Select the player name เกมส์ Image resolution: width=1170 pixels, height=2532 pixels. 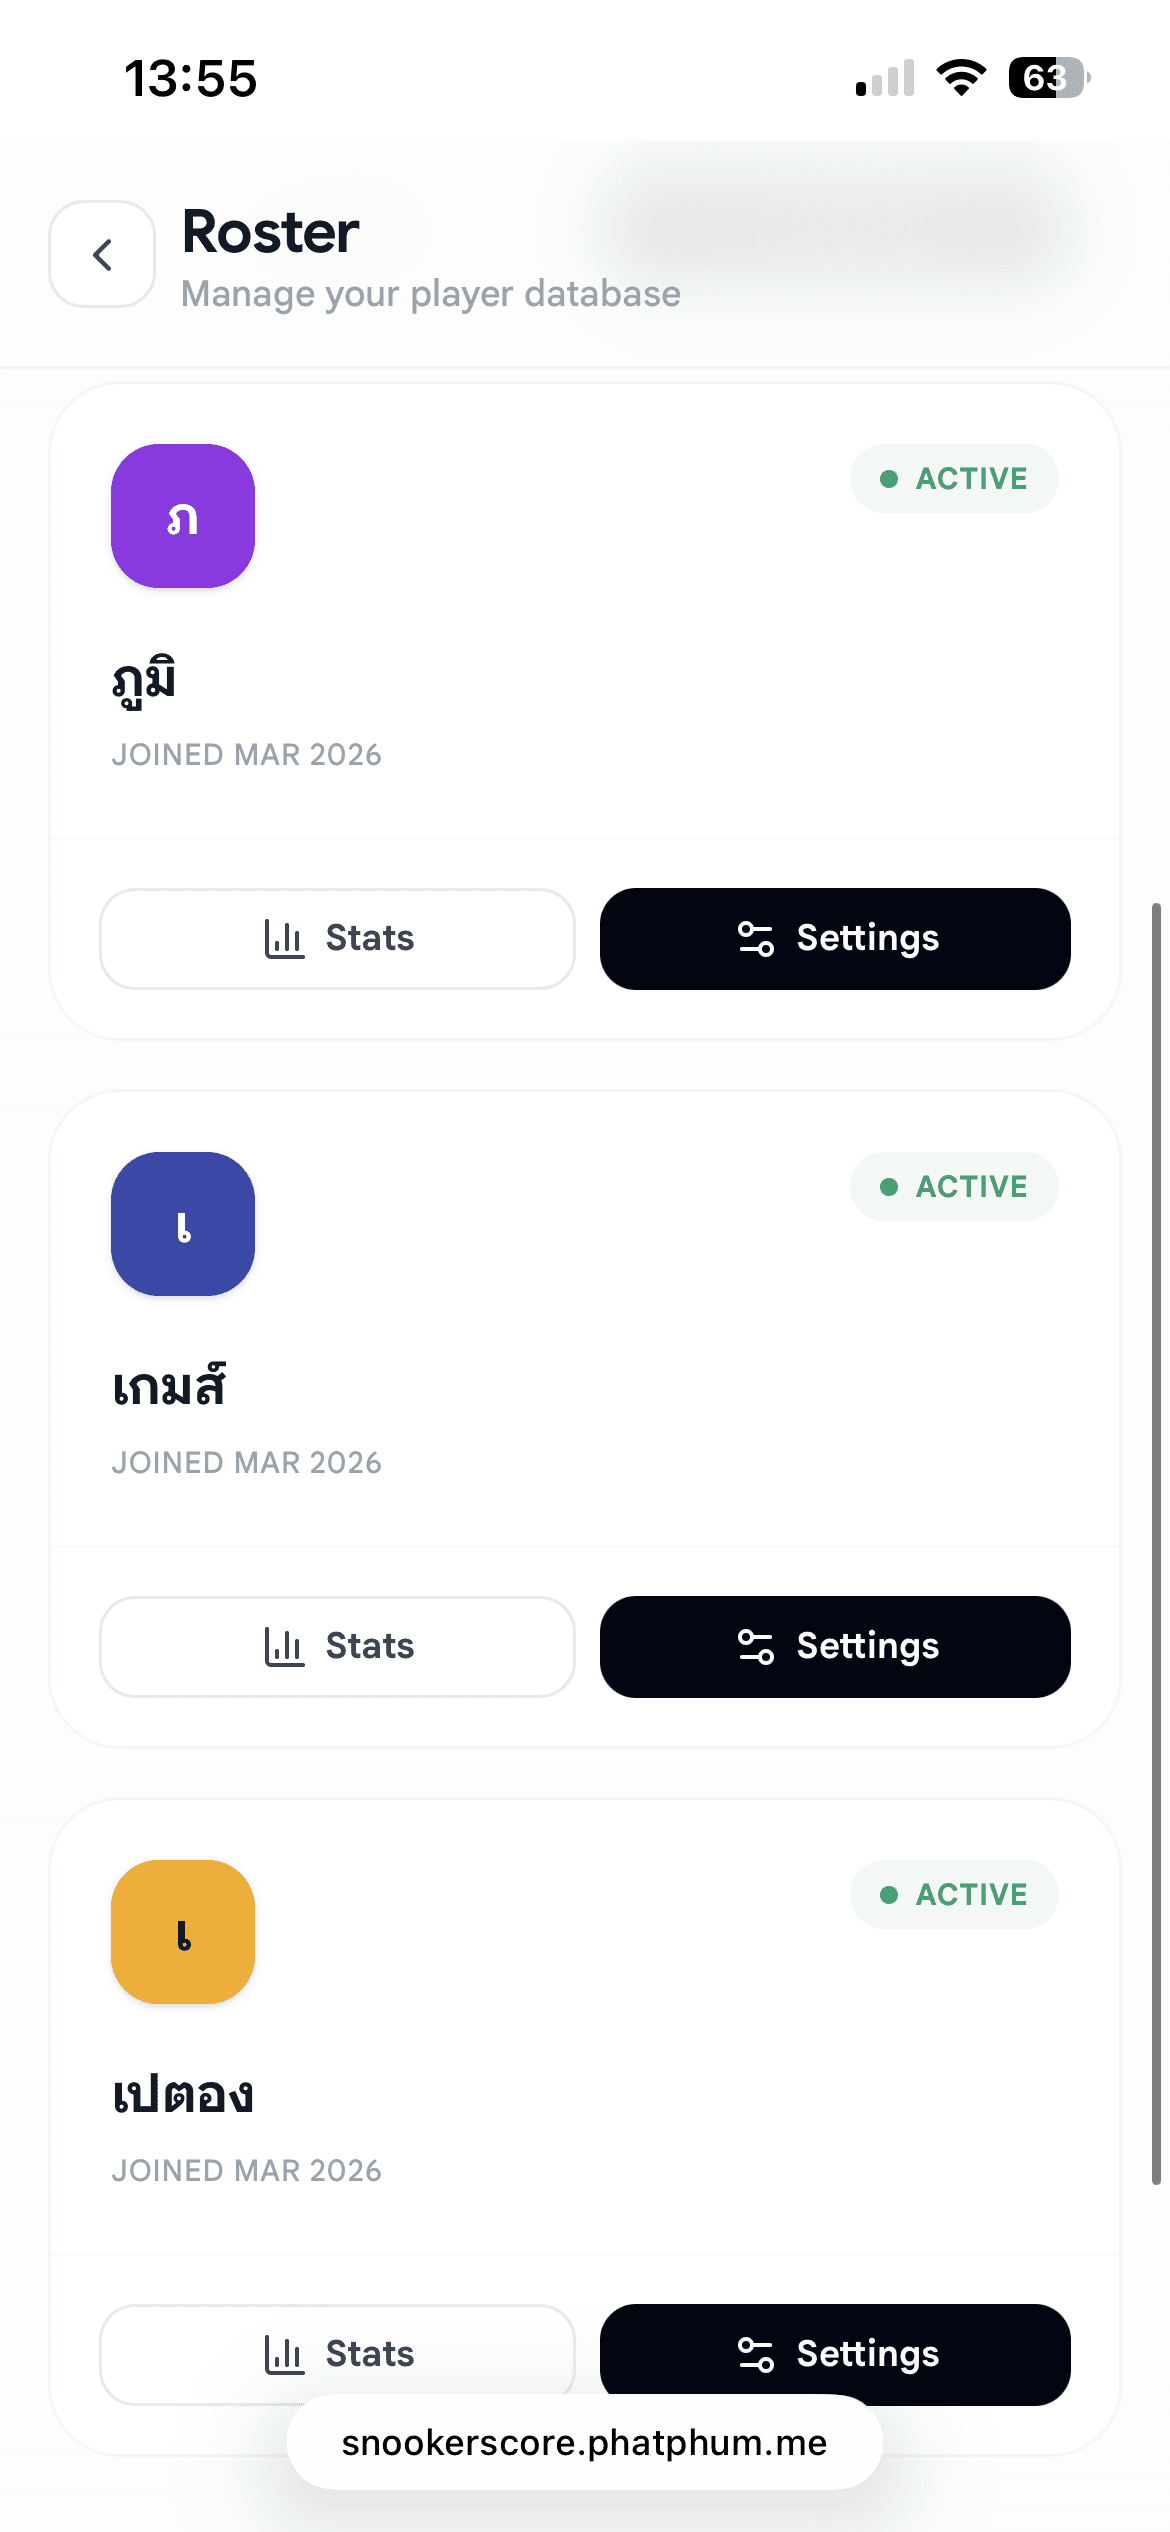169,1388
